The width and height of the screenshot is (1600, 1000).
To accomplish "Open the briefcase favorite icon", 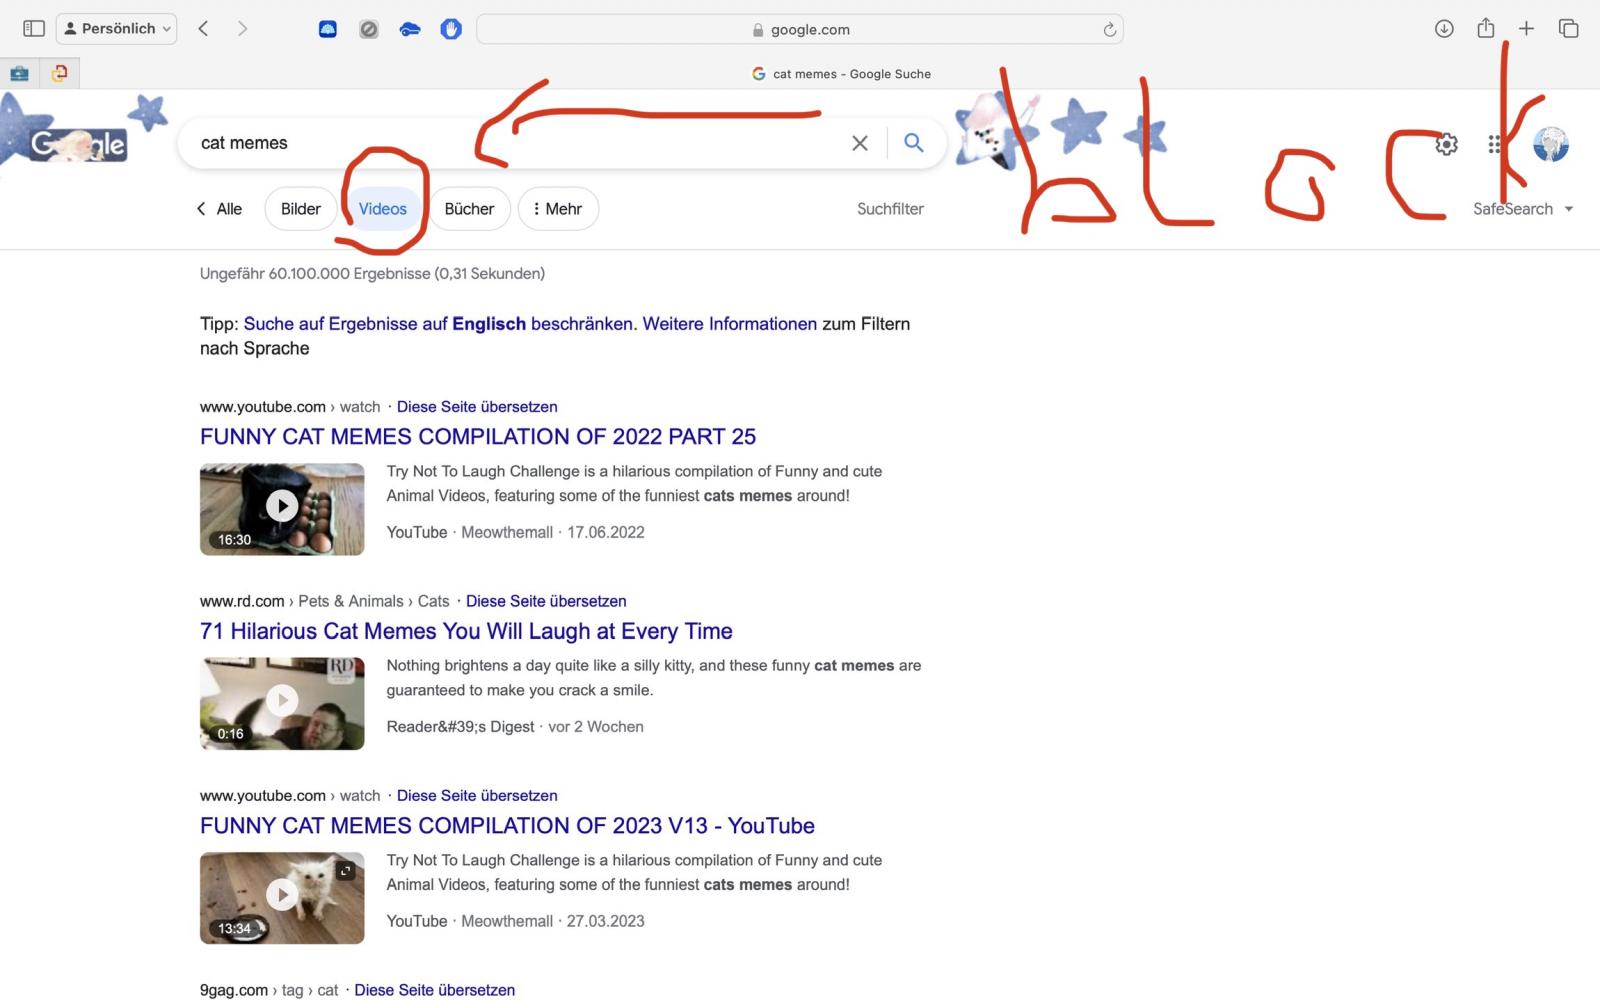I will pos(19,73).
